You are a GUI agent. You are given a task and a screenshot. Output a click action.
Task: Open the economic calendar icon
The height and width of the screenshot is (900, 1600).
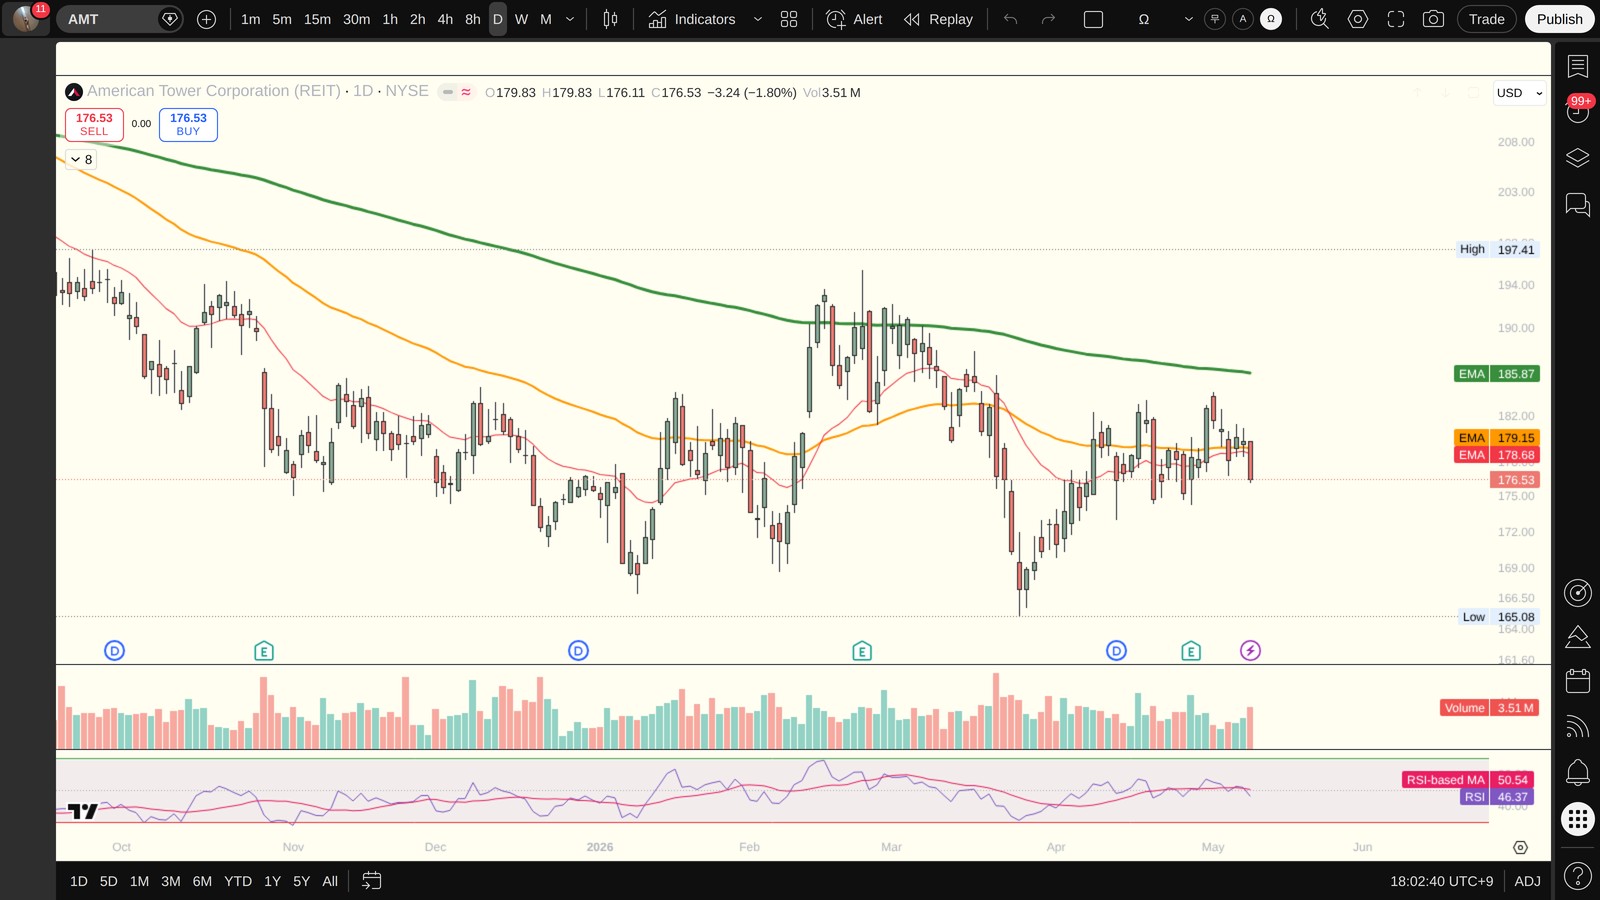pos(1577,681)
